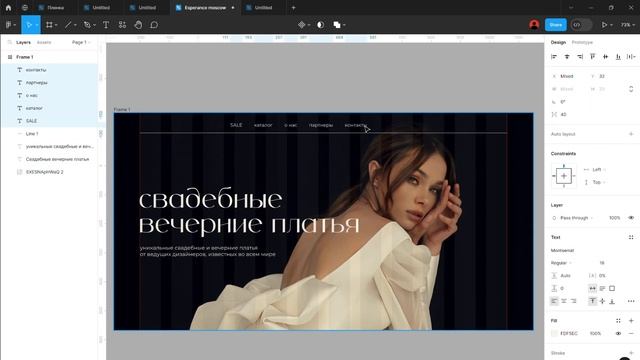The height and width of the screenshot is (360, 640).
Task: Align selection left
Action: coord(554,57)
